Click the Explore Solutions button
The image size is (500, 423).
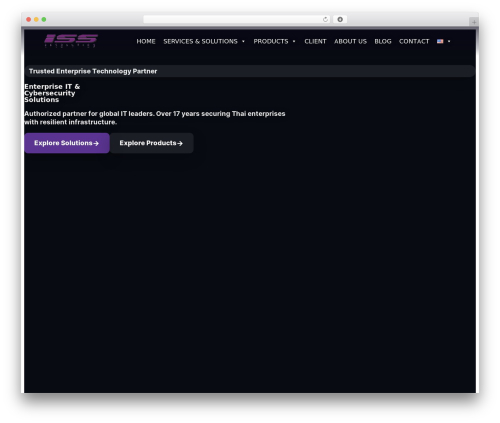point(67,143)
